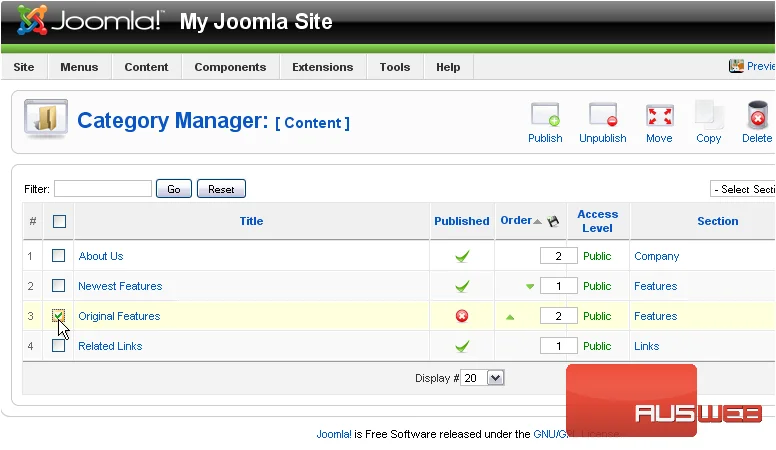Screen dimensions: 776x450
Task: Move Original Features up with green arrow
Action: 510,317
